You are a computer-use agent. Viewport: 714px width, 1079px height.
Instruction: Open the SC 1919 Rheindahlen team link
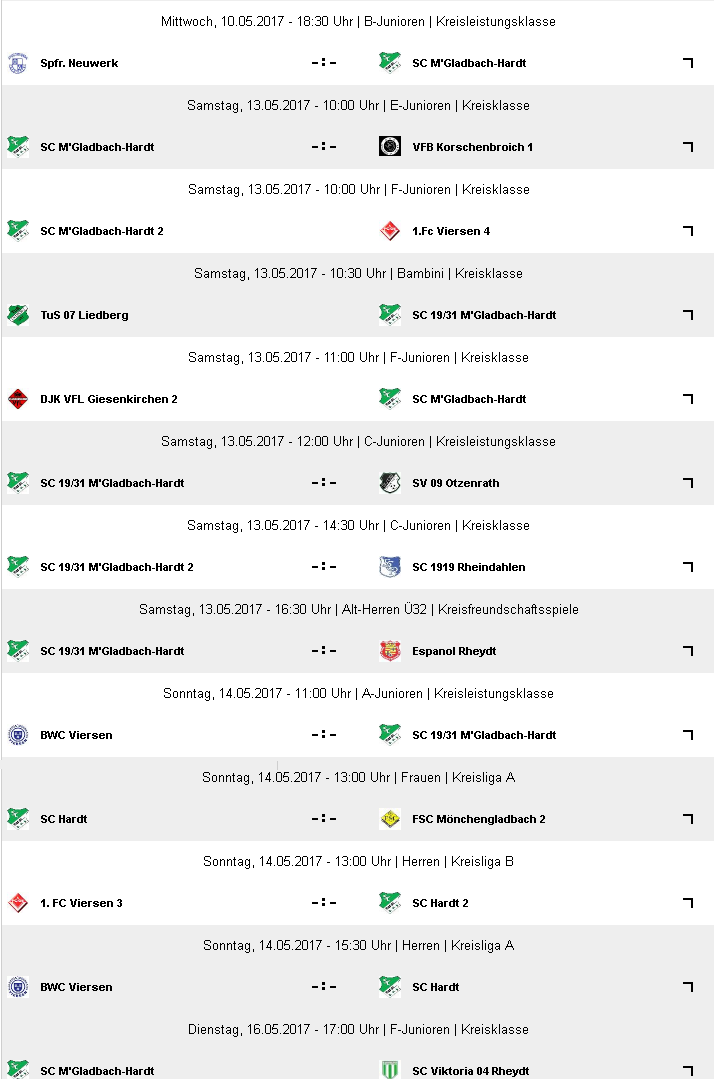pyautogui.click(x=468, y=567)
